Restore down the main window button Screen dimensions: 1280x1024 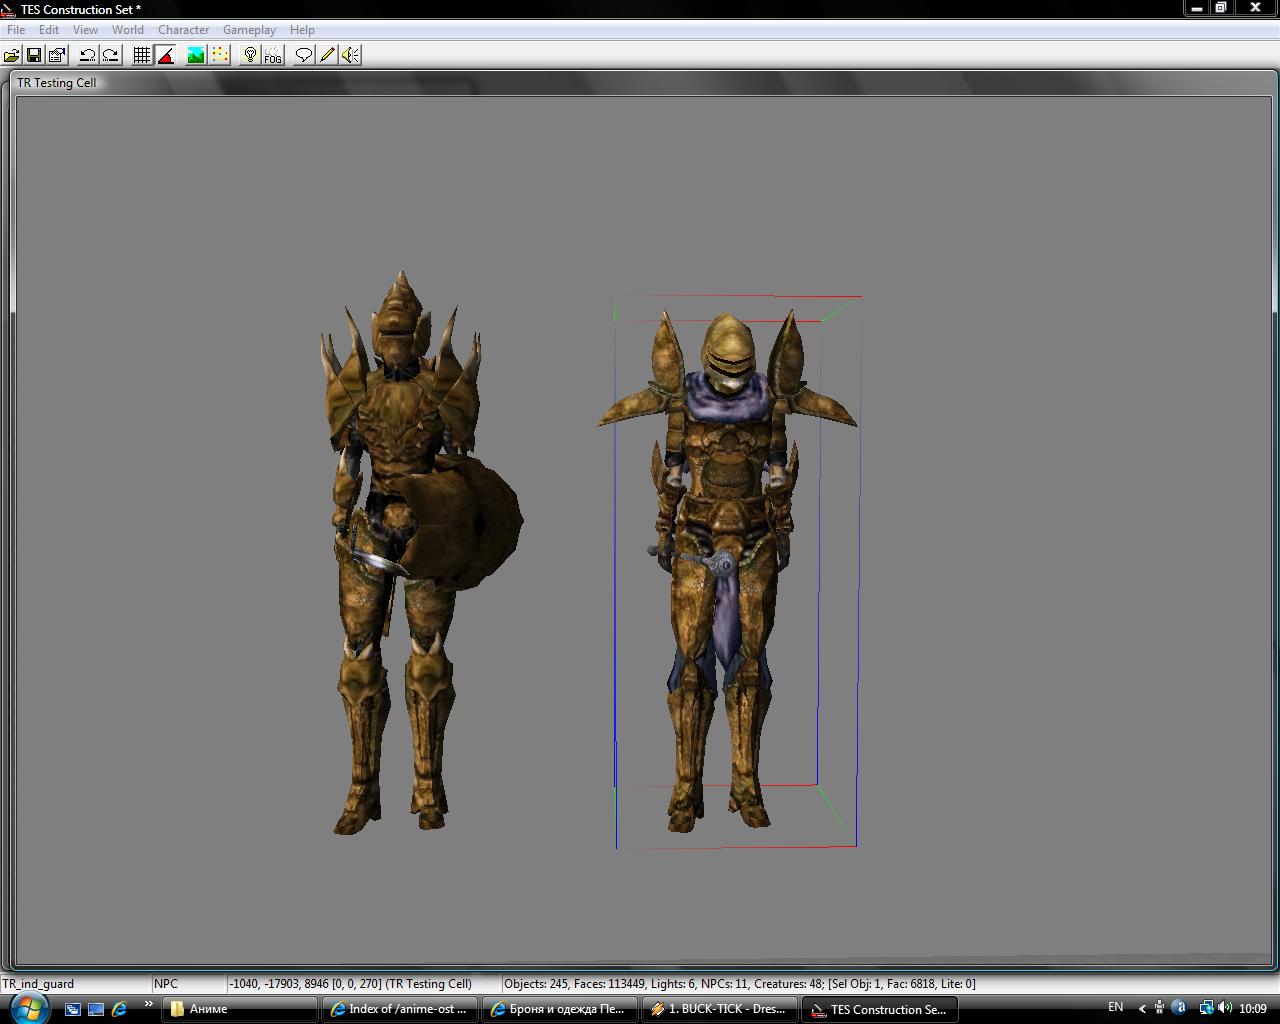(1221, 7)
